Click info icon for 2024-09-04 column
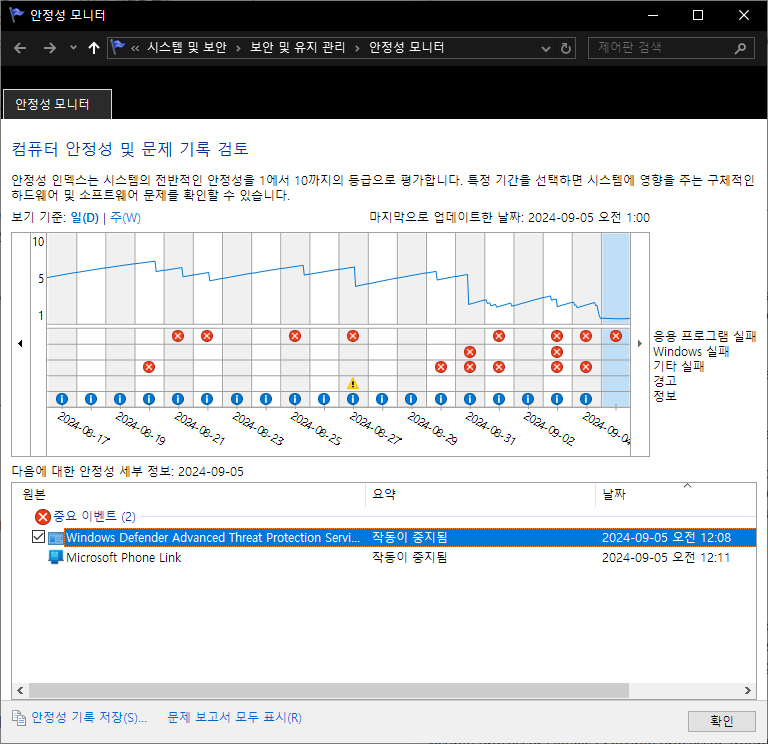 (586, 399)
